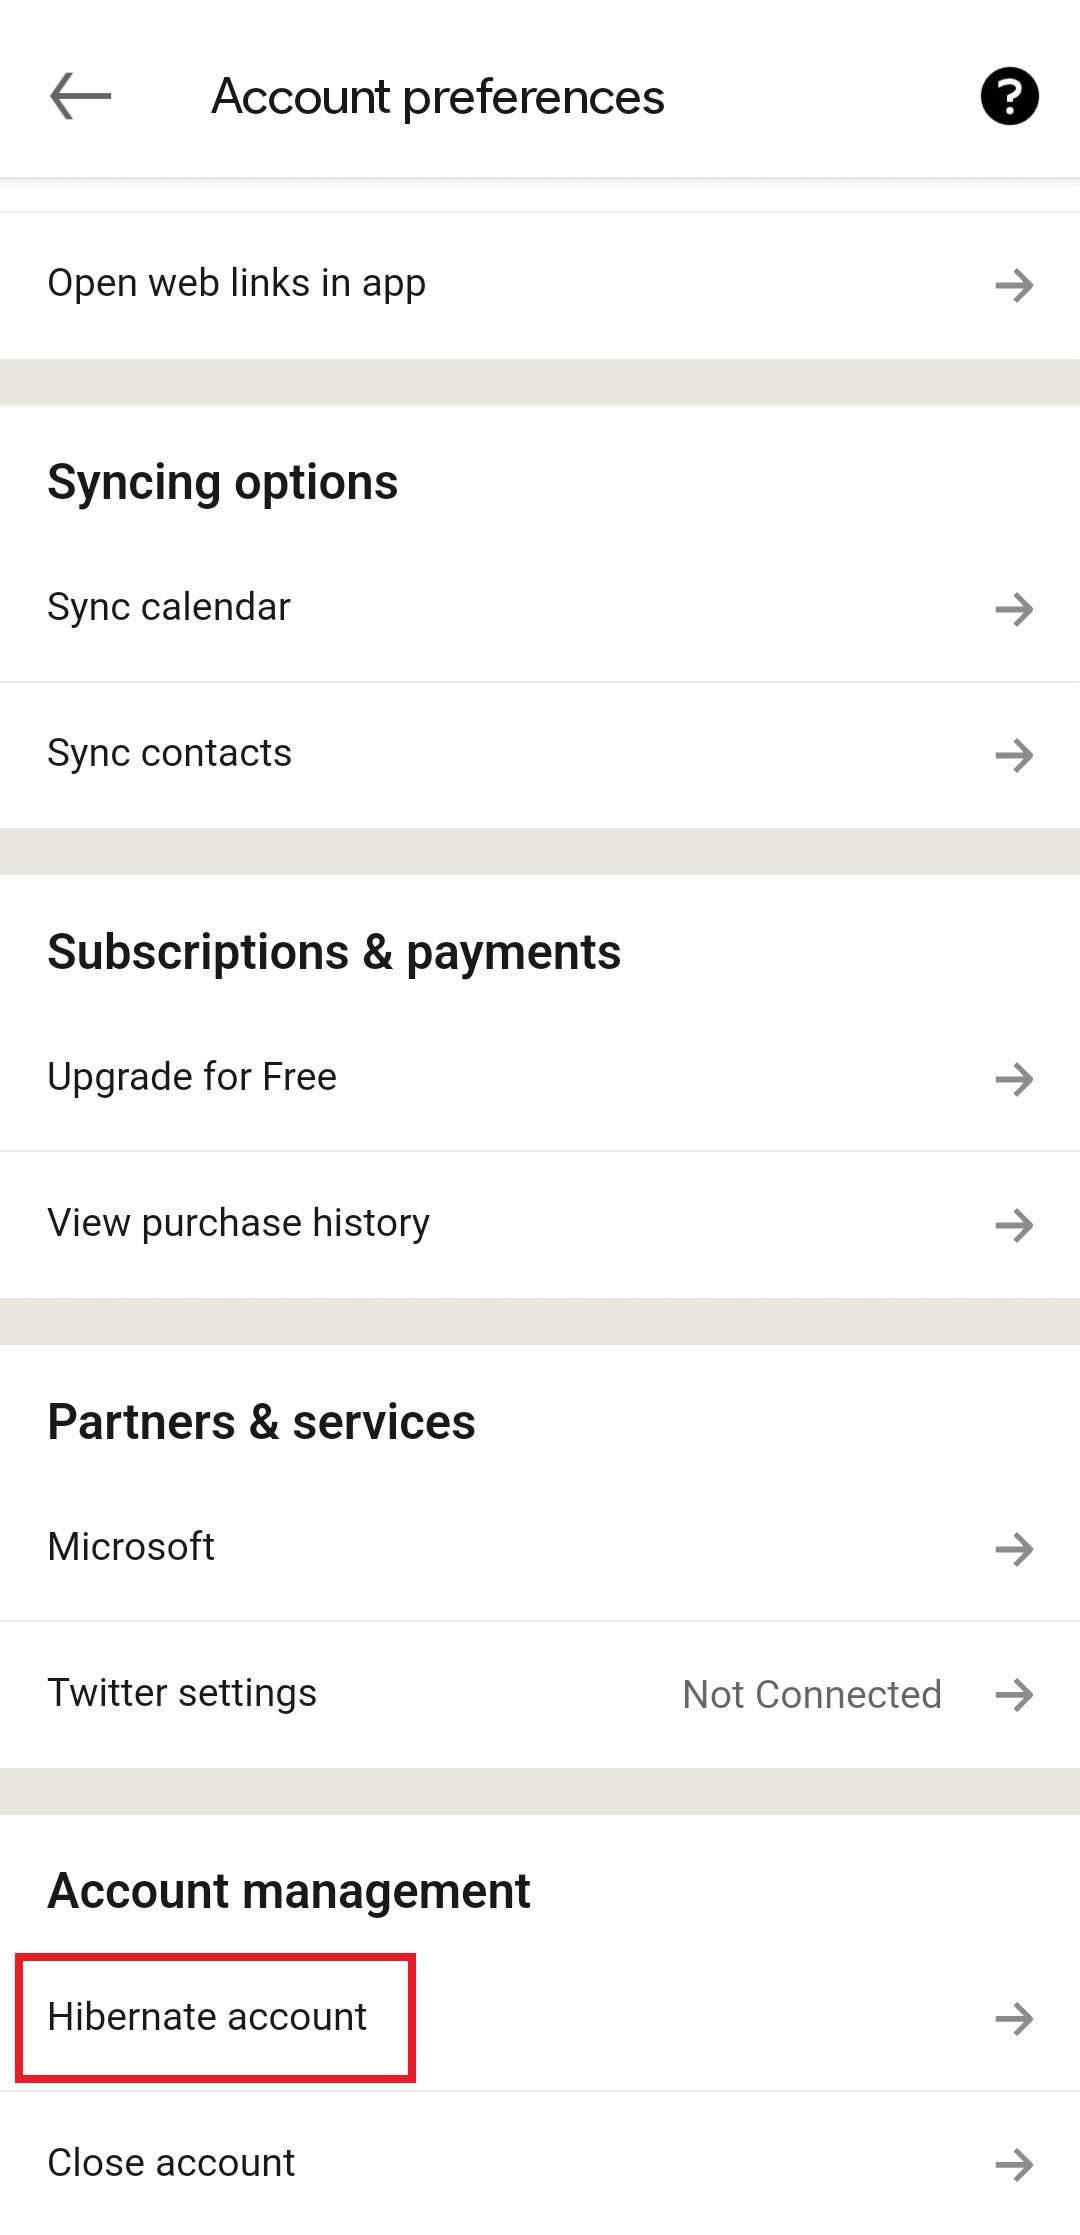Tap arrow icon beside View purchase history
The image size is (1080, 2235).
(1014, 1225)
